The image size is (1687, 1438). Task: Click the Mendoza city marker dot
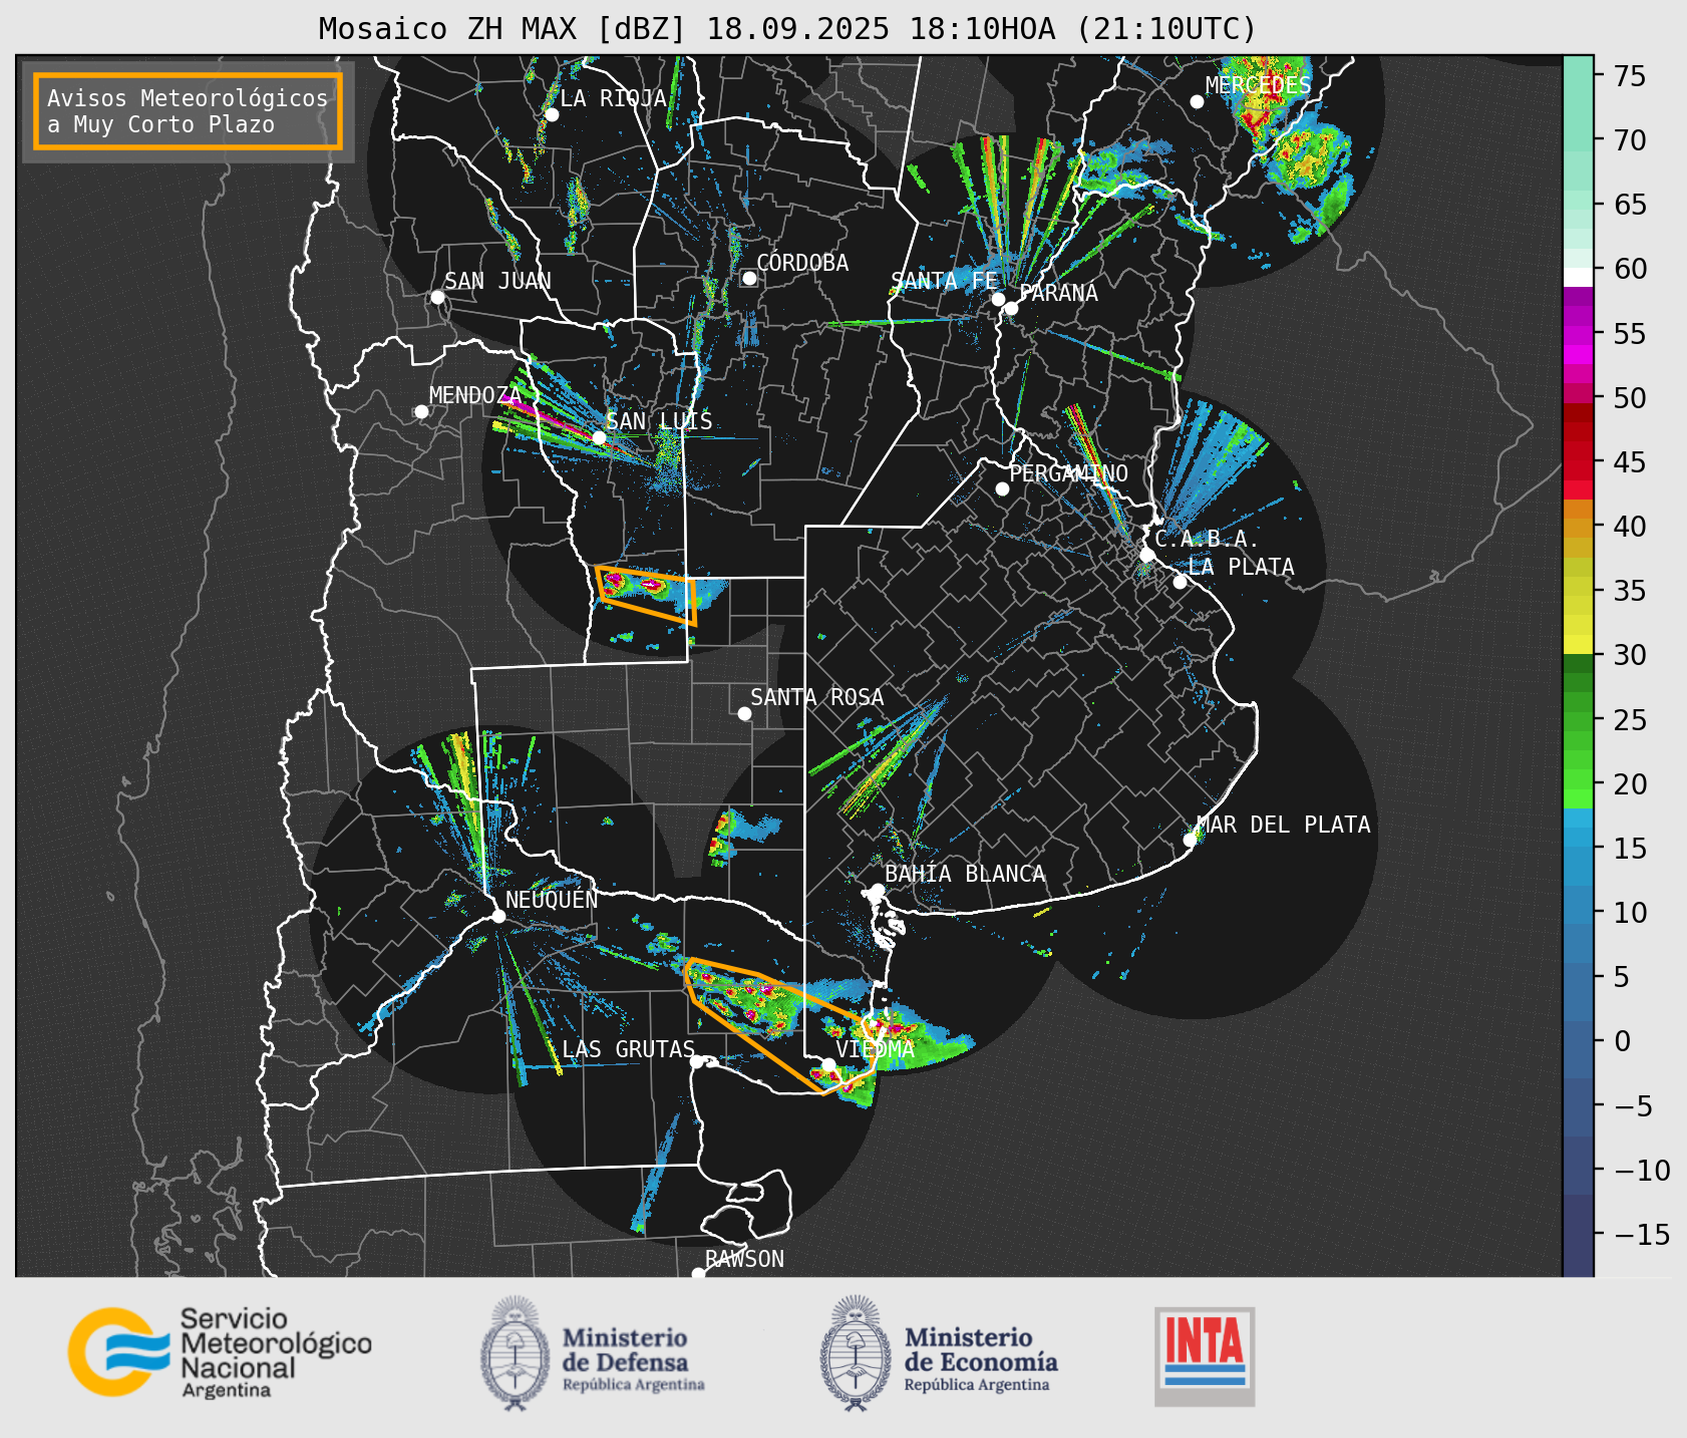click(x=421, y=412)
